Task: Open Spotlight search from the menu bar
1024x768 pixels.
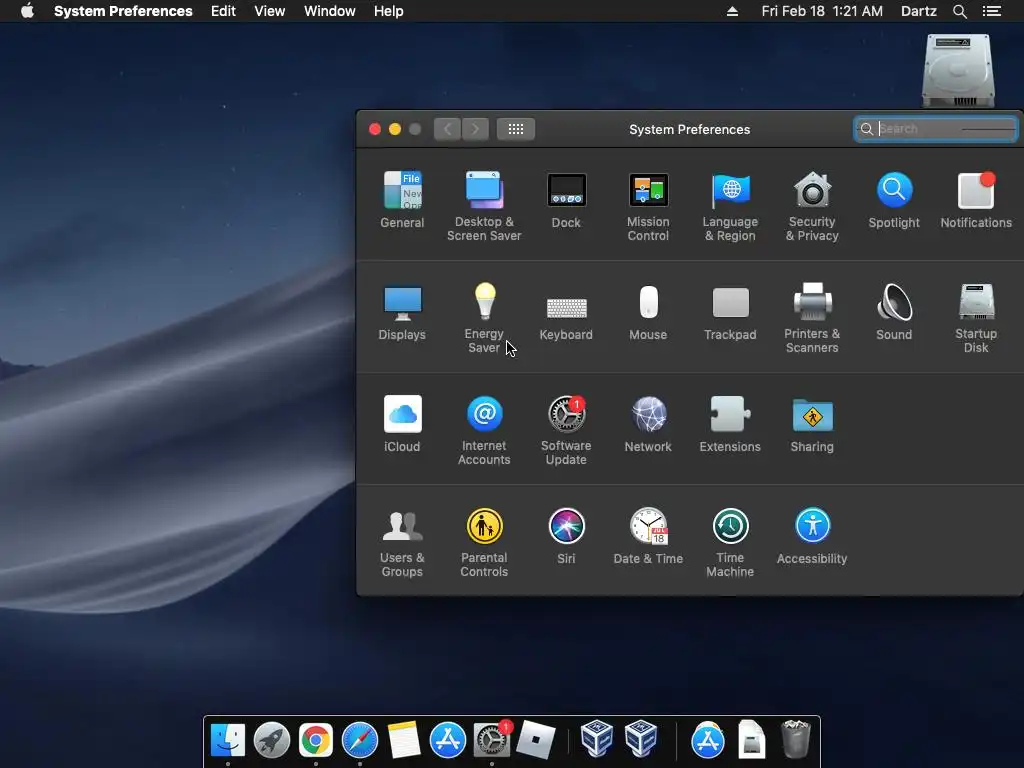Action: pyautogui.click(x=960, y=11)
